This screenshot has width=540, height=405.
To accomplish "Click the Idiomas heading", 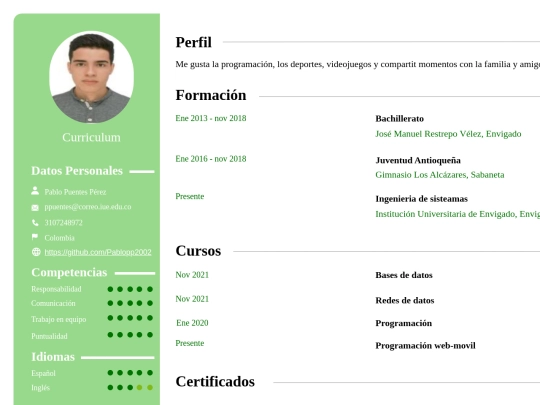I will (x=53, y=357).
